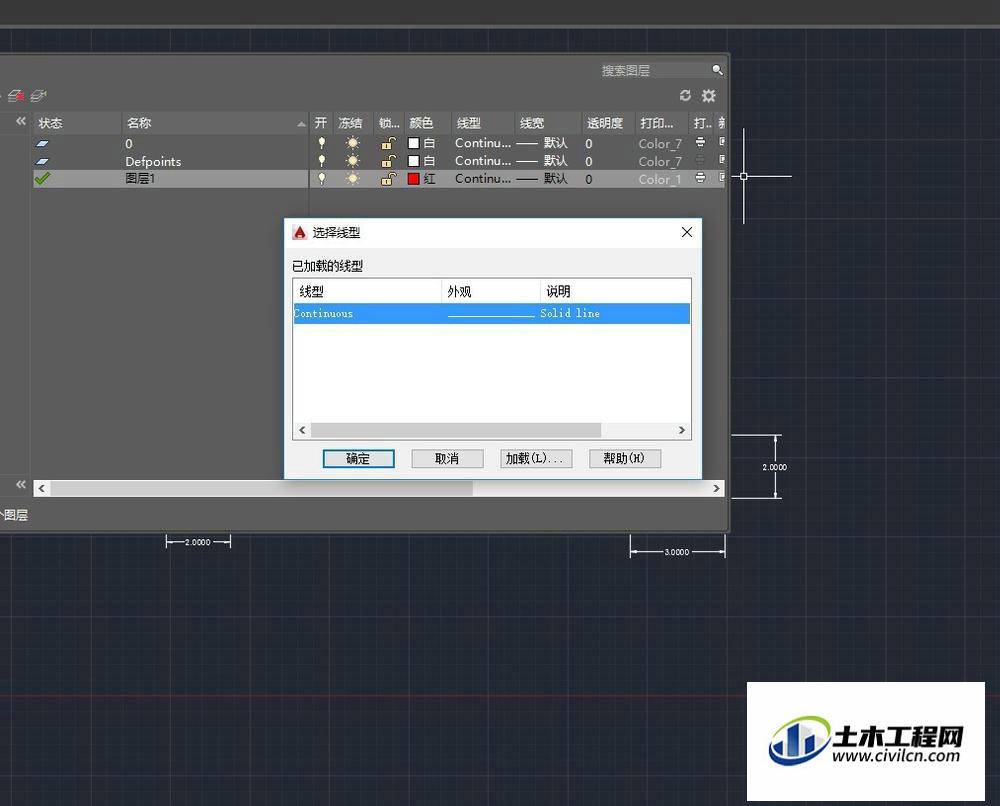This screenshot has width=1000, height=806.
Task: Click 说明 column header in dialog
Action: 615,291
